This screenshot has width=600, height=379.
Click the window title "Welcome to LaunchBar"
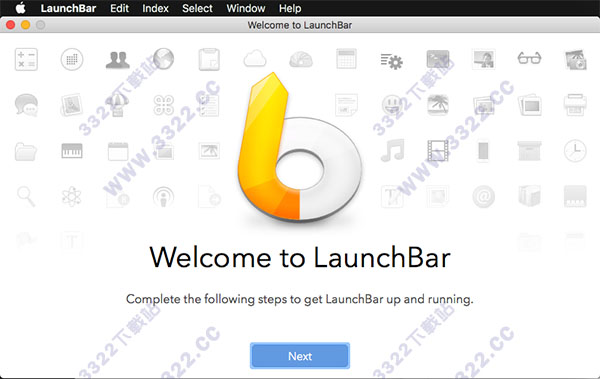pos(300,25)
